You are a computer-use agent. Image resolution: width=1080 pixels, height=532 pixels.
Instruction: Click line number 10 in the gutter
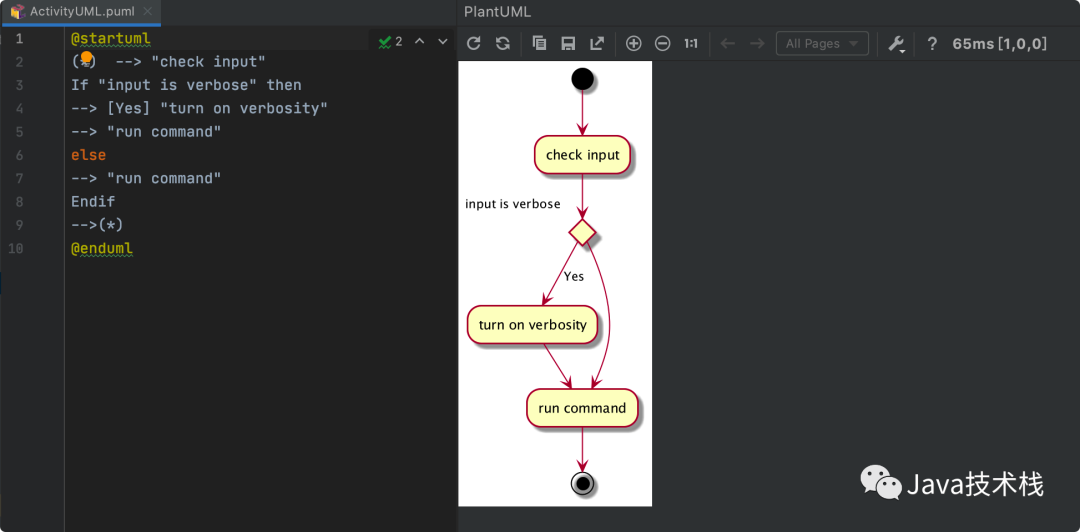tap(15, 248)
